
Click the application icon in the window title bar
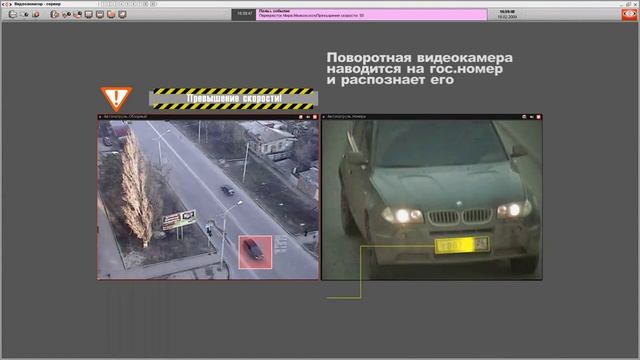[7, 4]
